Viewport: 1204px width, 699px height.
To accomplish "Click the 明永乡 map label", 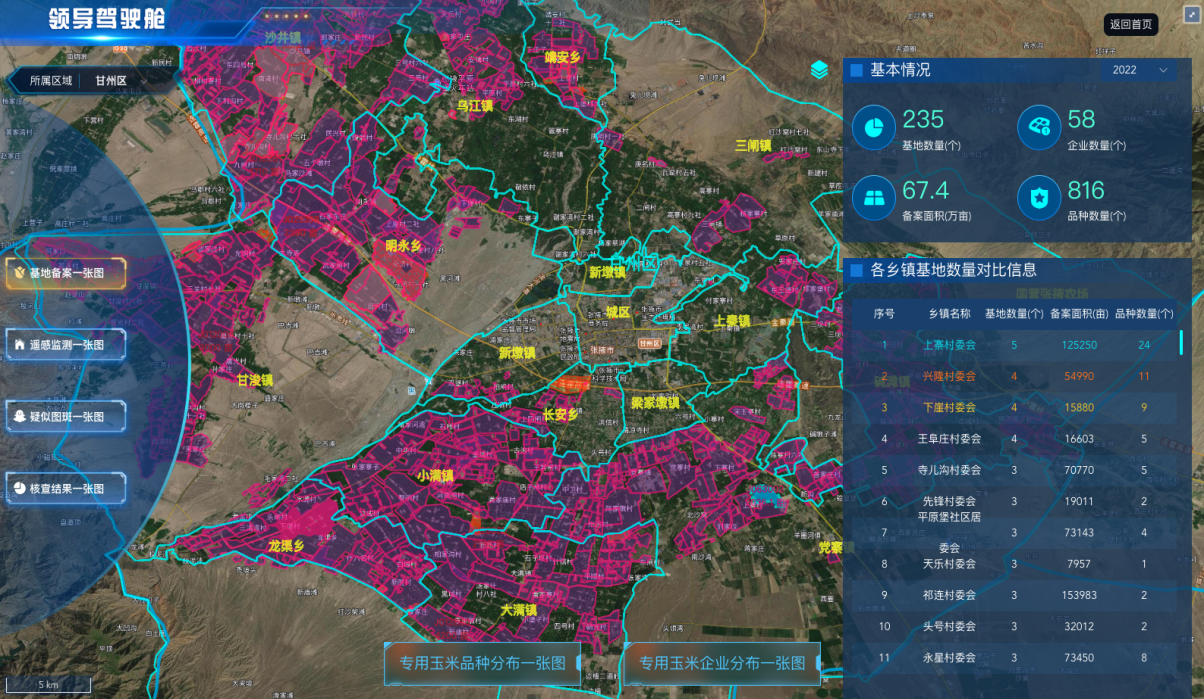I will click(x=403, y=245).
